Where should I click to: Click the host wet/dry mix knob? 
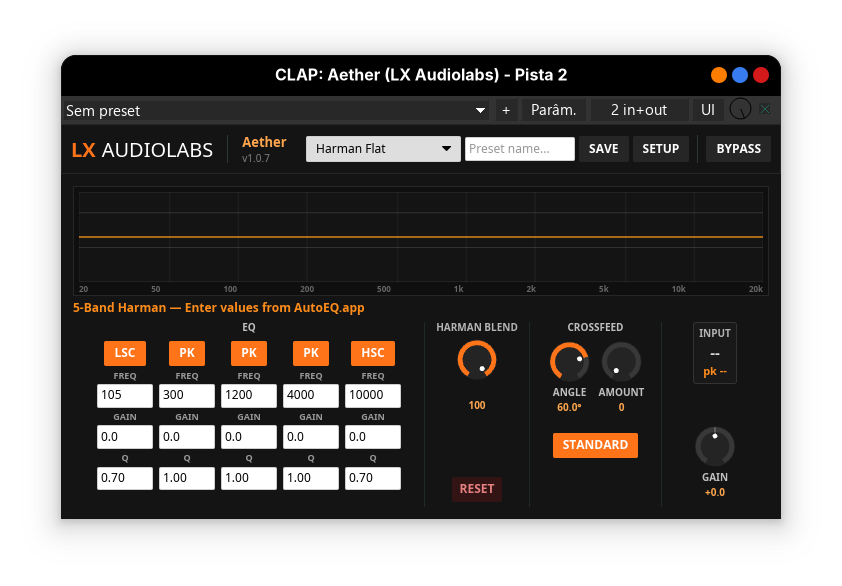click(x=741, y=109)
